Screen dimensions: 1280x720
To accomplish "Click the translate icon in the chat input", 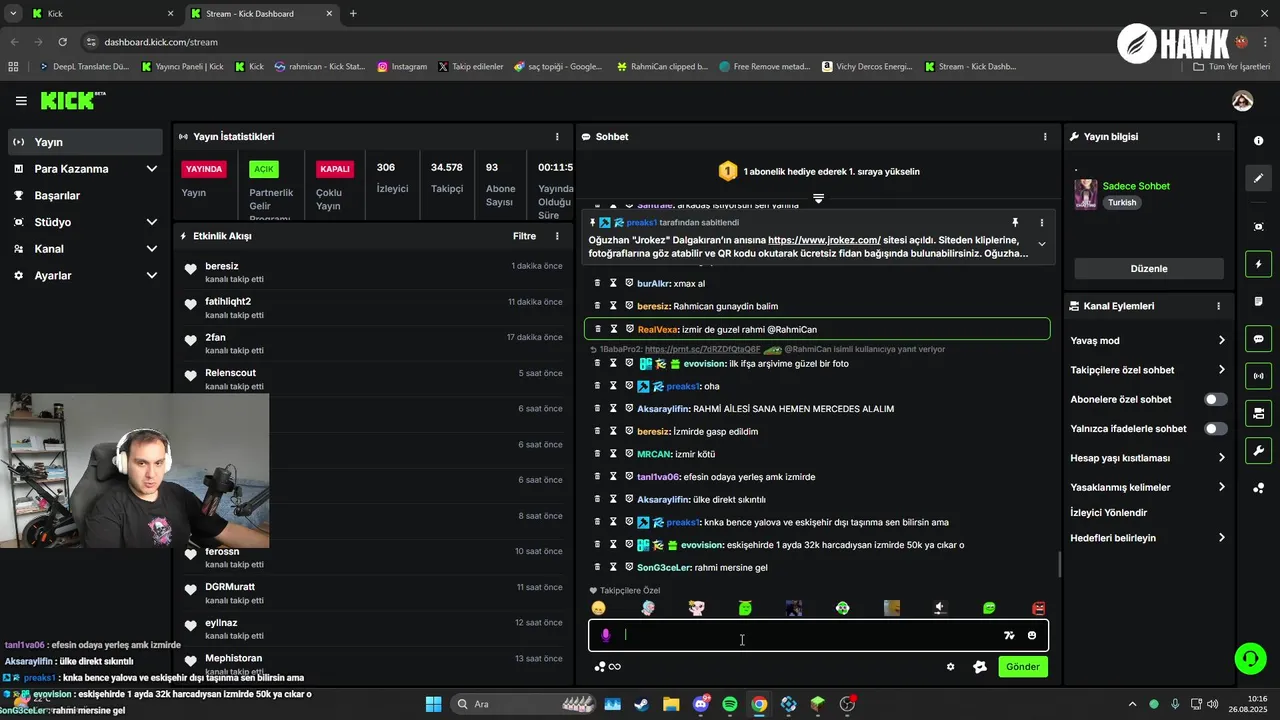I will [1009, 635].
